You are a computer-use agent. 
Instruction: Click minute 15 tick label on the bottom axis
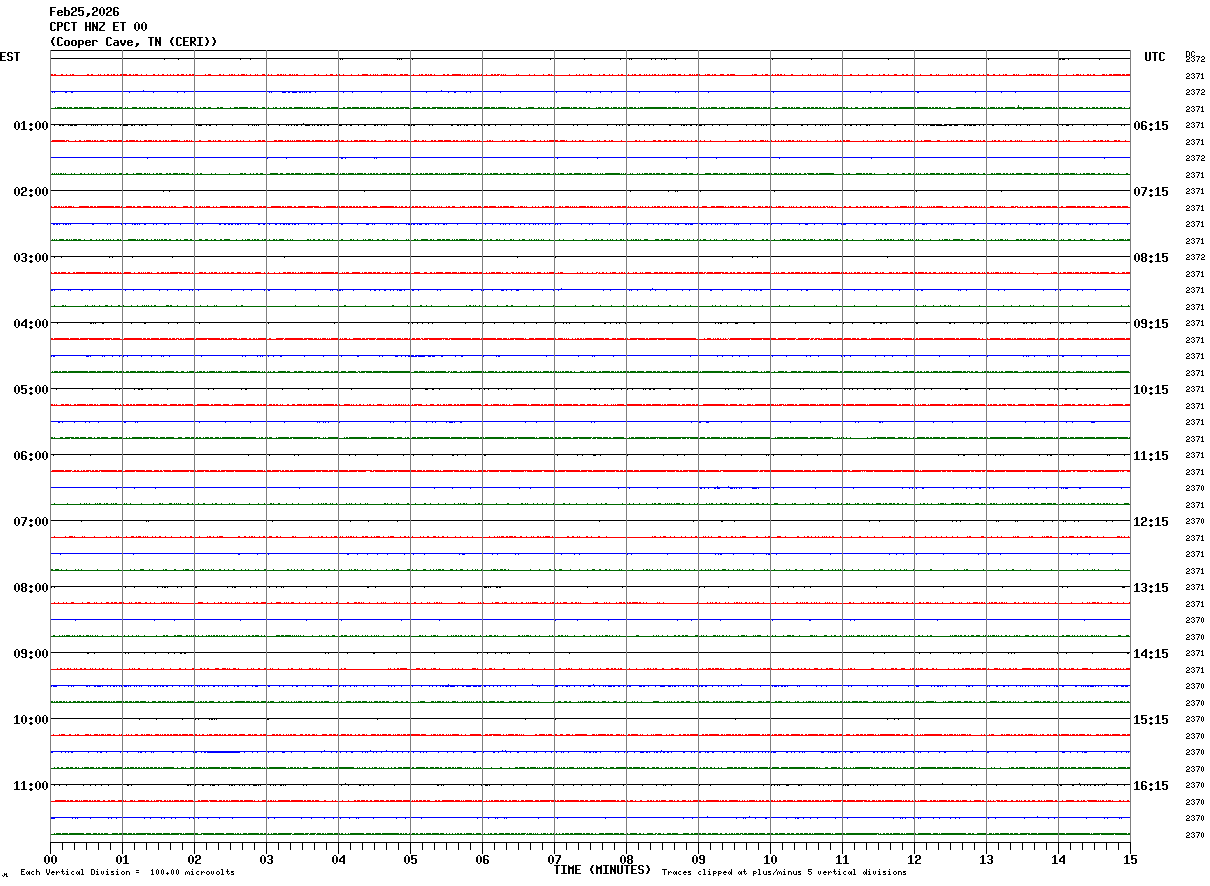1130,859
